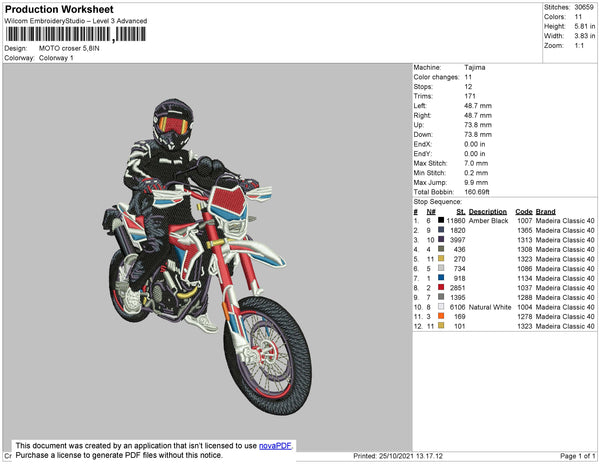
Task: Select the width value 3.83 in
Action: [x=585, y=36]
